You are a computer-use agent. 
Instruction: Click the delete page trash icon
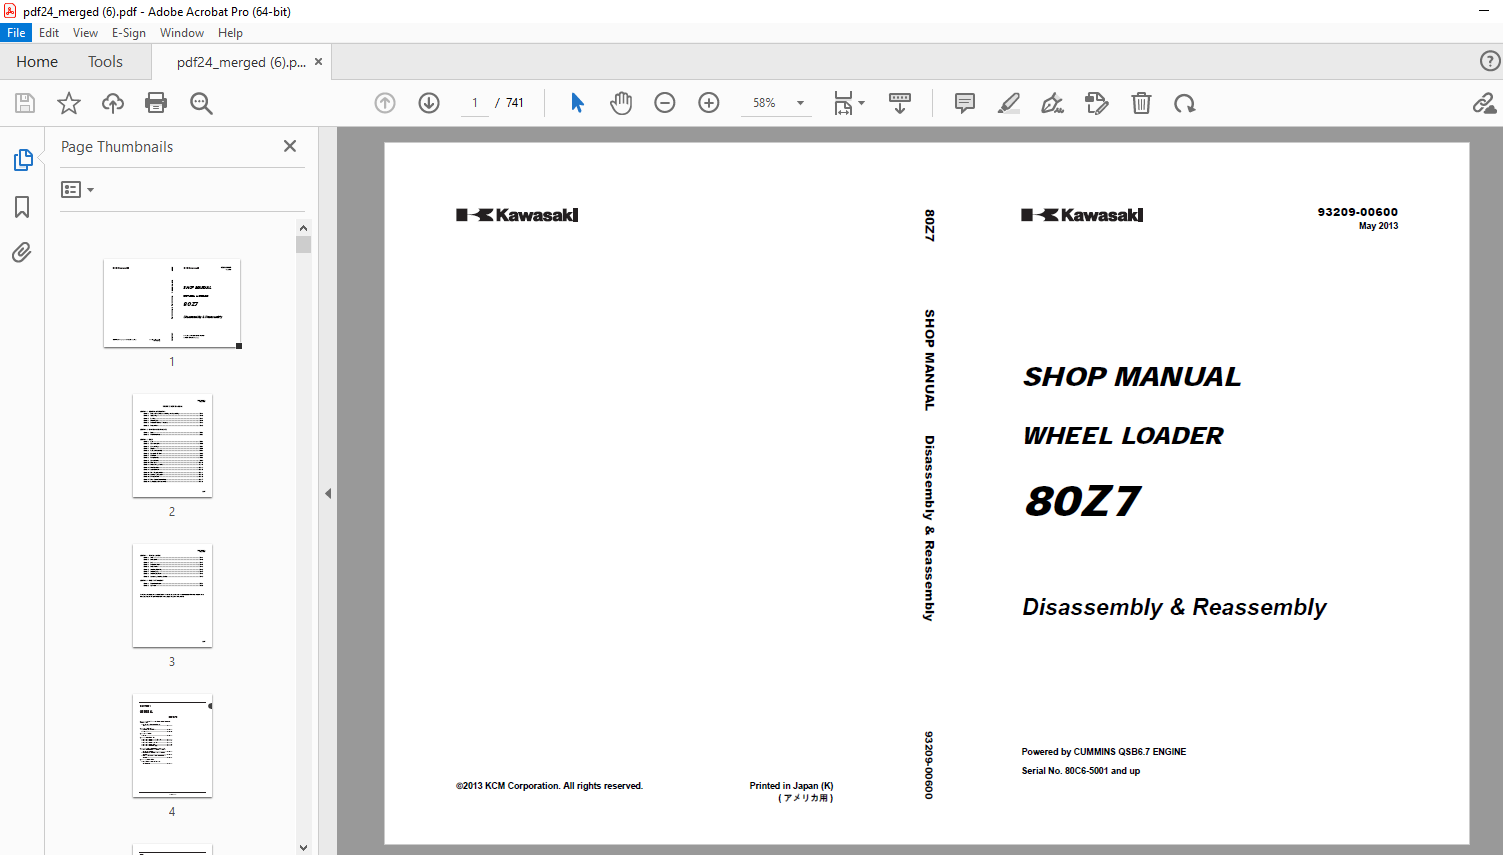[x=1141, y=103]
